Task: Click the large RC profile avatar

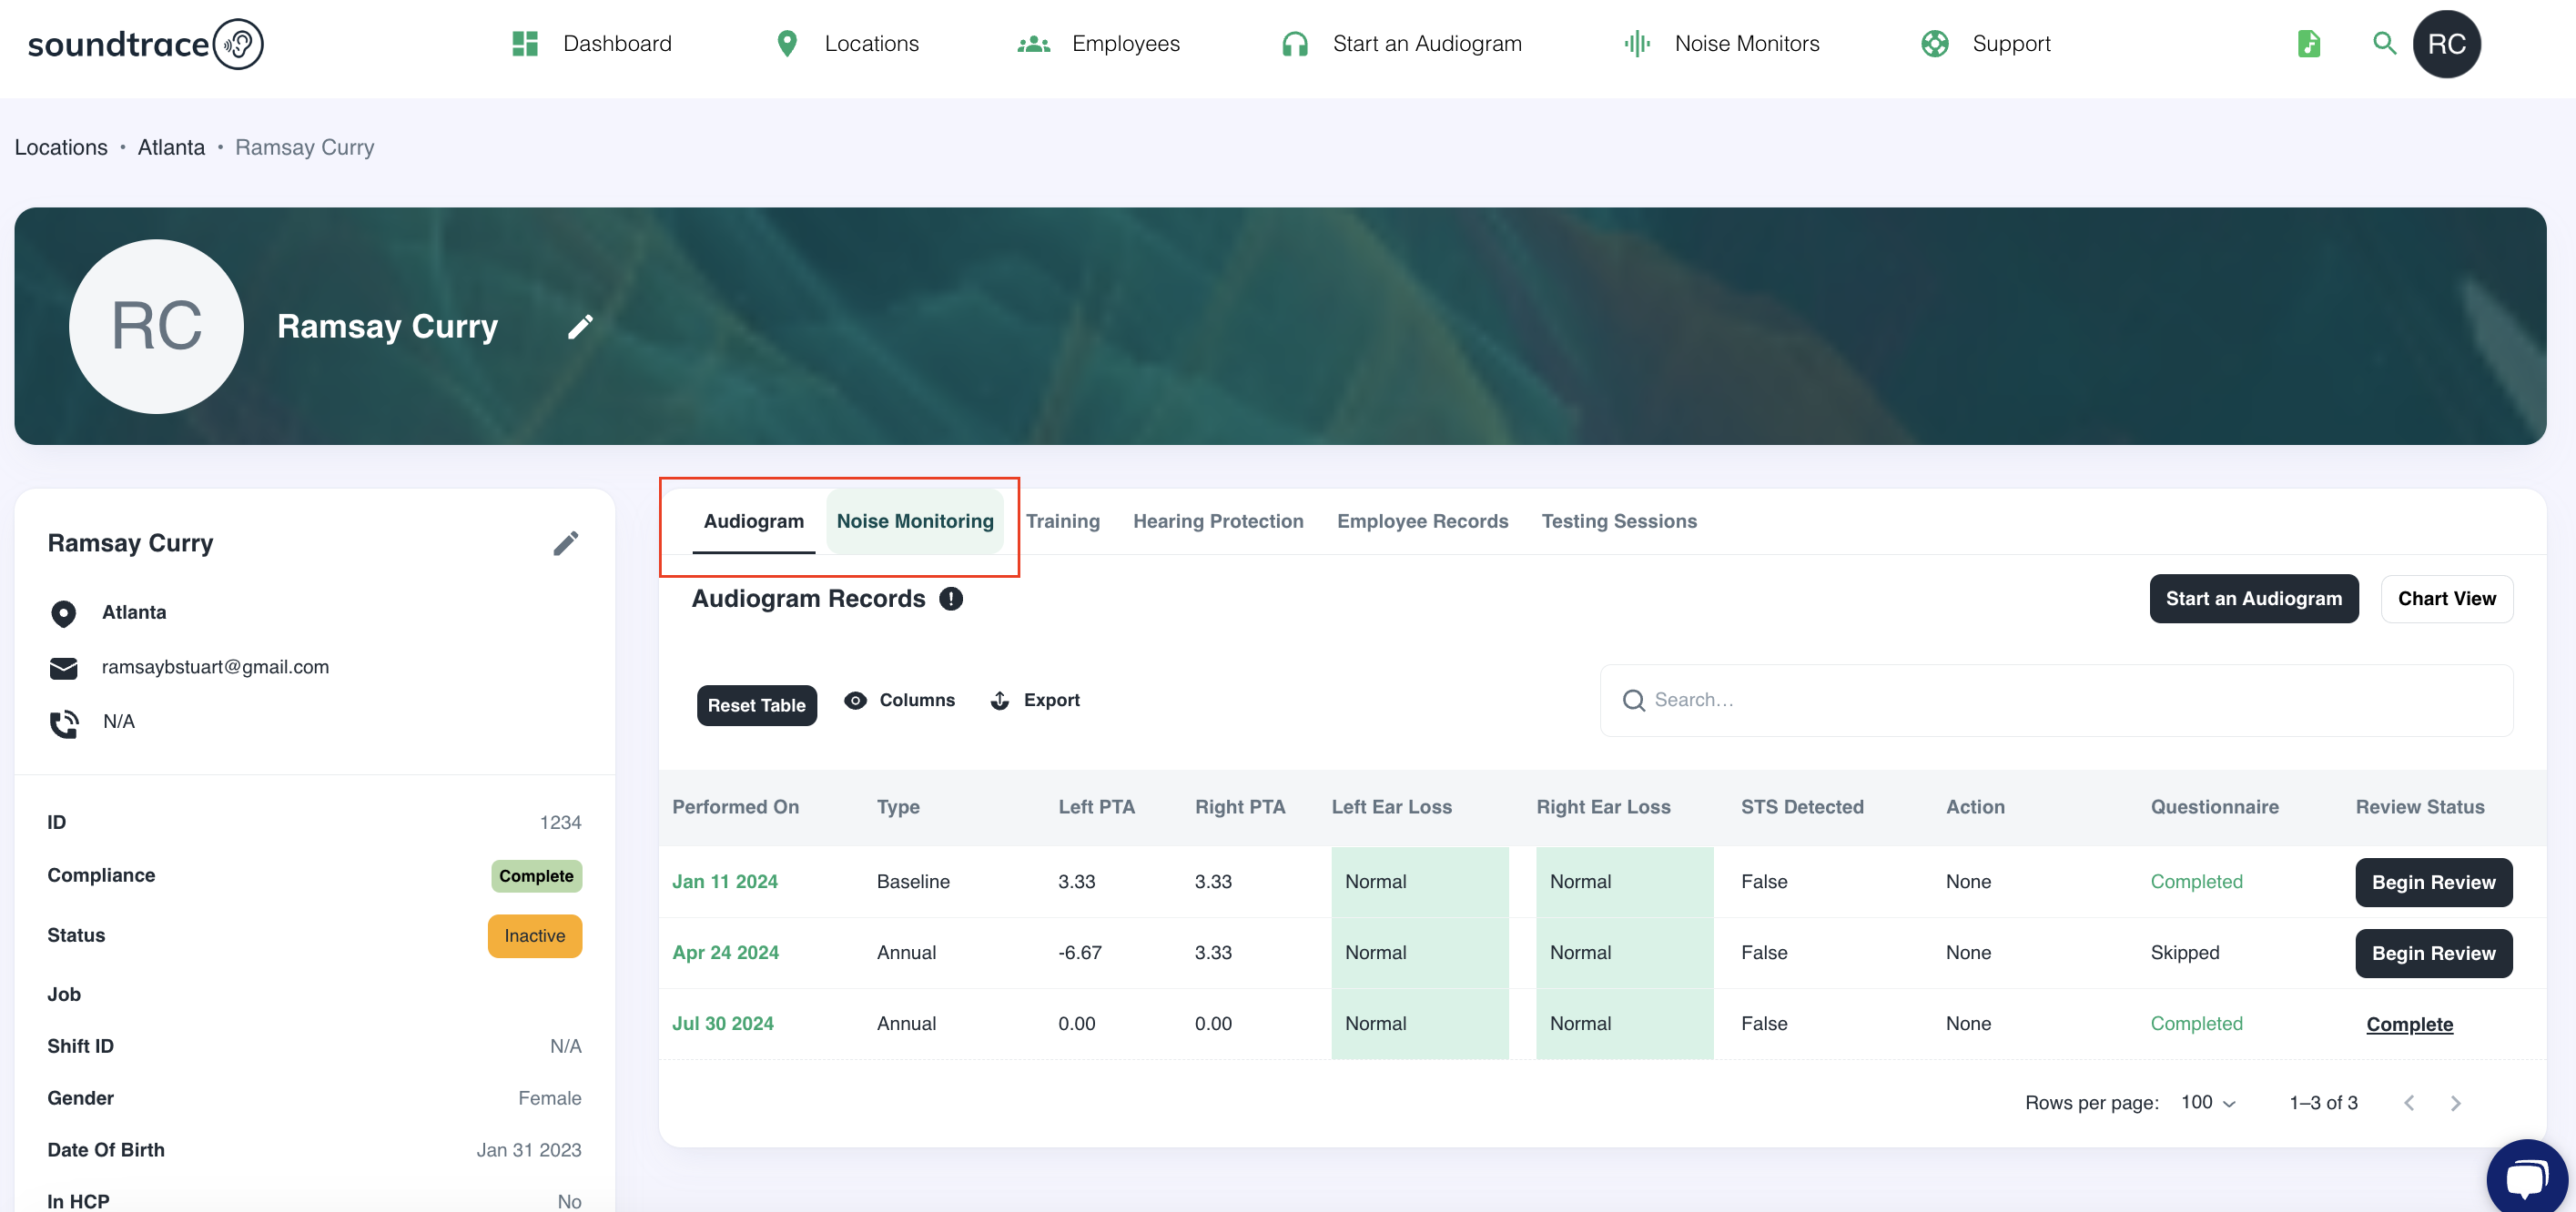Action: 156,326
